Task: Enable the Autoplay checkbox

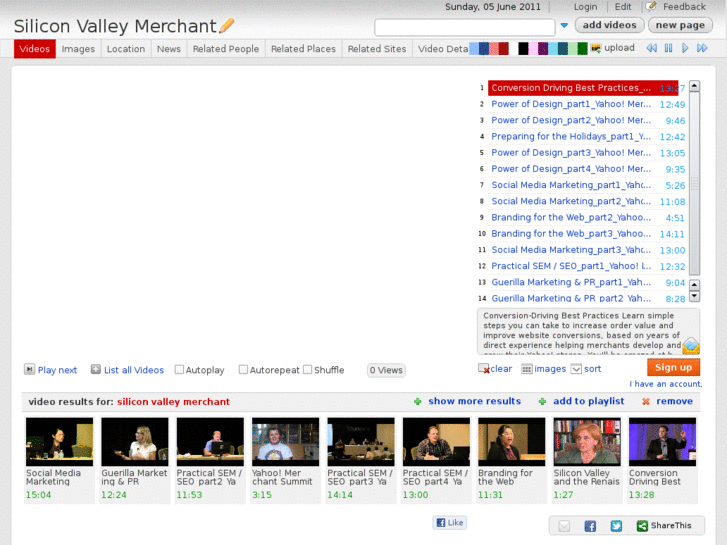Action: coord(179,370)
